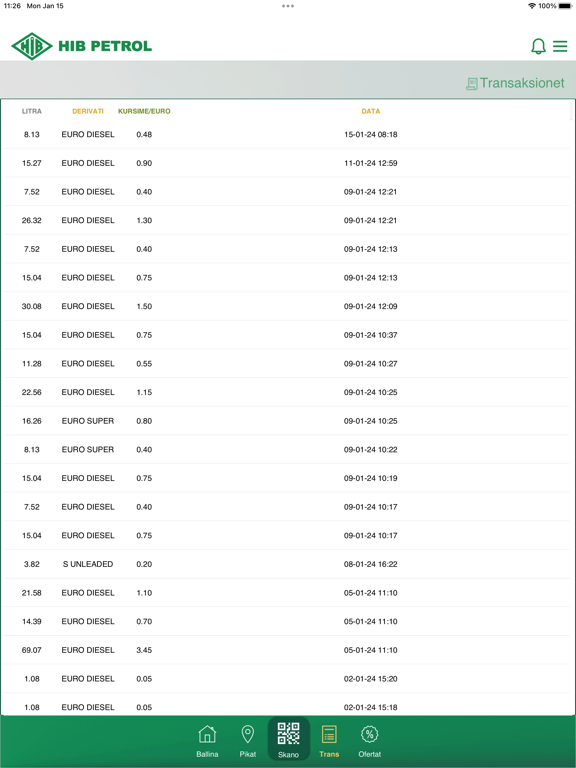
Task: Tap the DERIVATI column header
Action: point(88,111)
